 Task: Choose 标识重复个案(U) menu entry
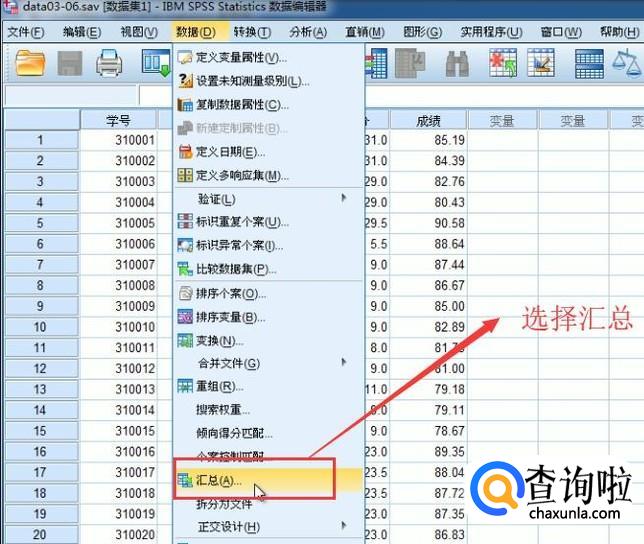click(269, 222)
